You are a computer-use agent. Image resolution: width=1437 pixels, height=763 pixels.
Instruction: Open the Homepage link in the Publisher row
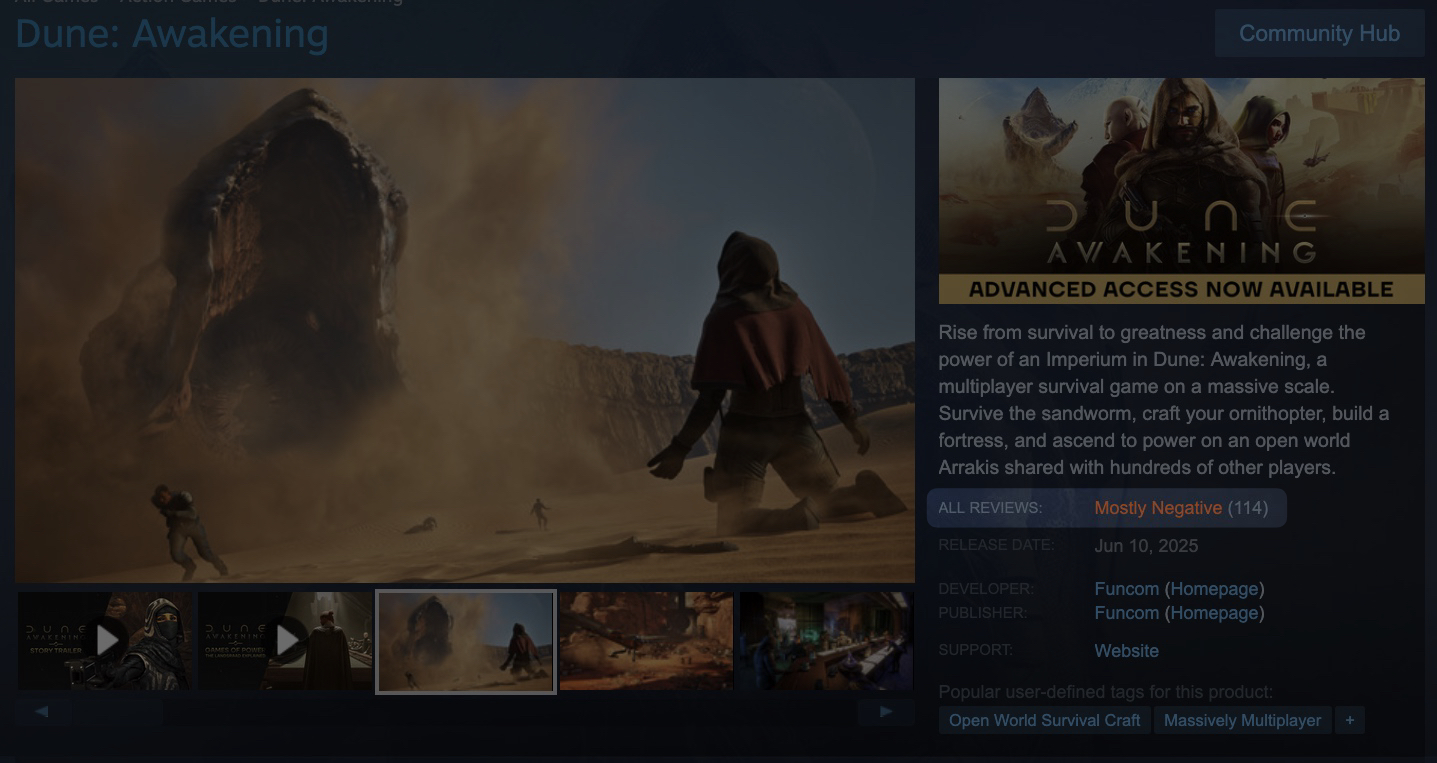(x=1214, y=613)
